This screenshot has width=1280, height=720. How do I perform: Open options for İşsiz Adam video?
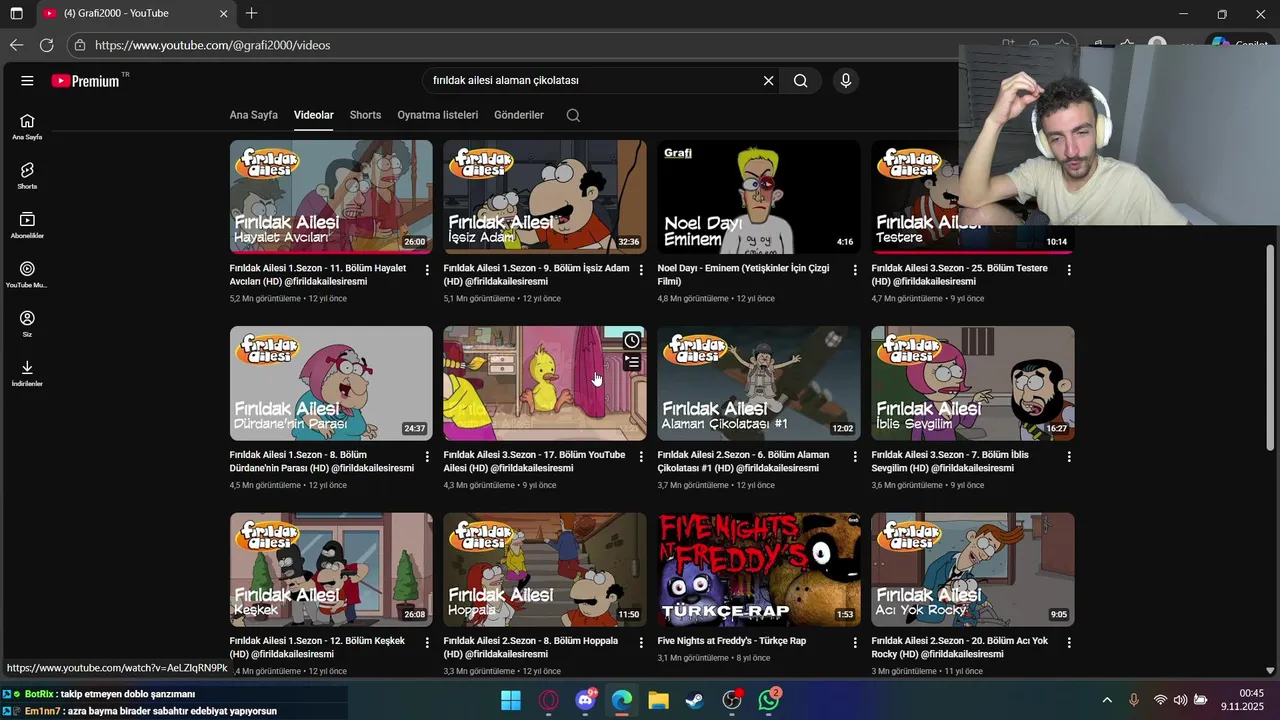click(x=641, y=270)
